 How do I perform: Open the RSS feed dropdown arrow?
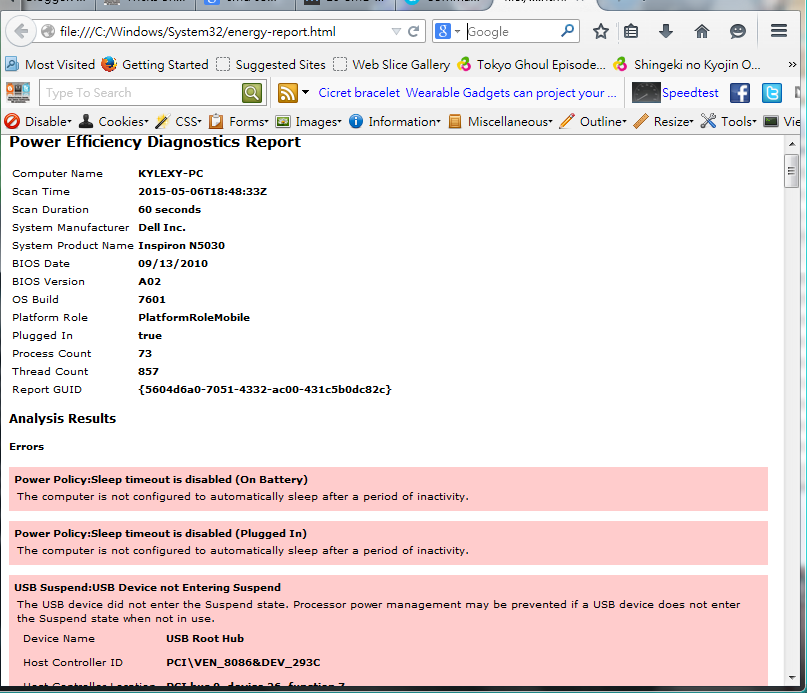[x=305, y=93]
